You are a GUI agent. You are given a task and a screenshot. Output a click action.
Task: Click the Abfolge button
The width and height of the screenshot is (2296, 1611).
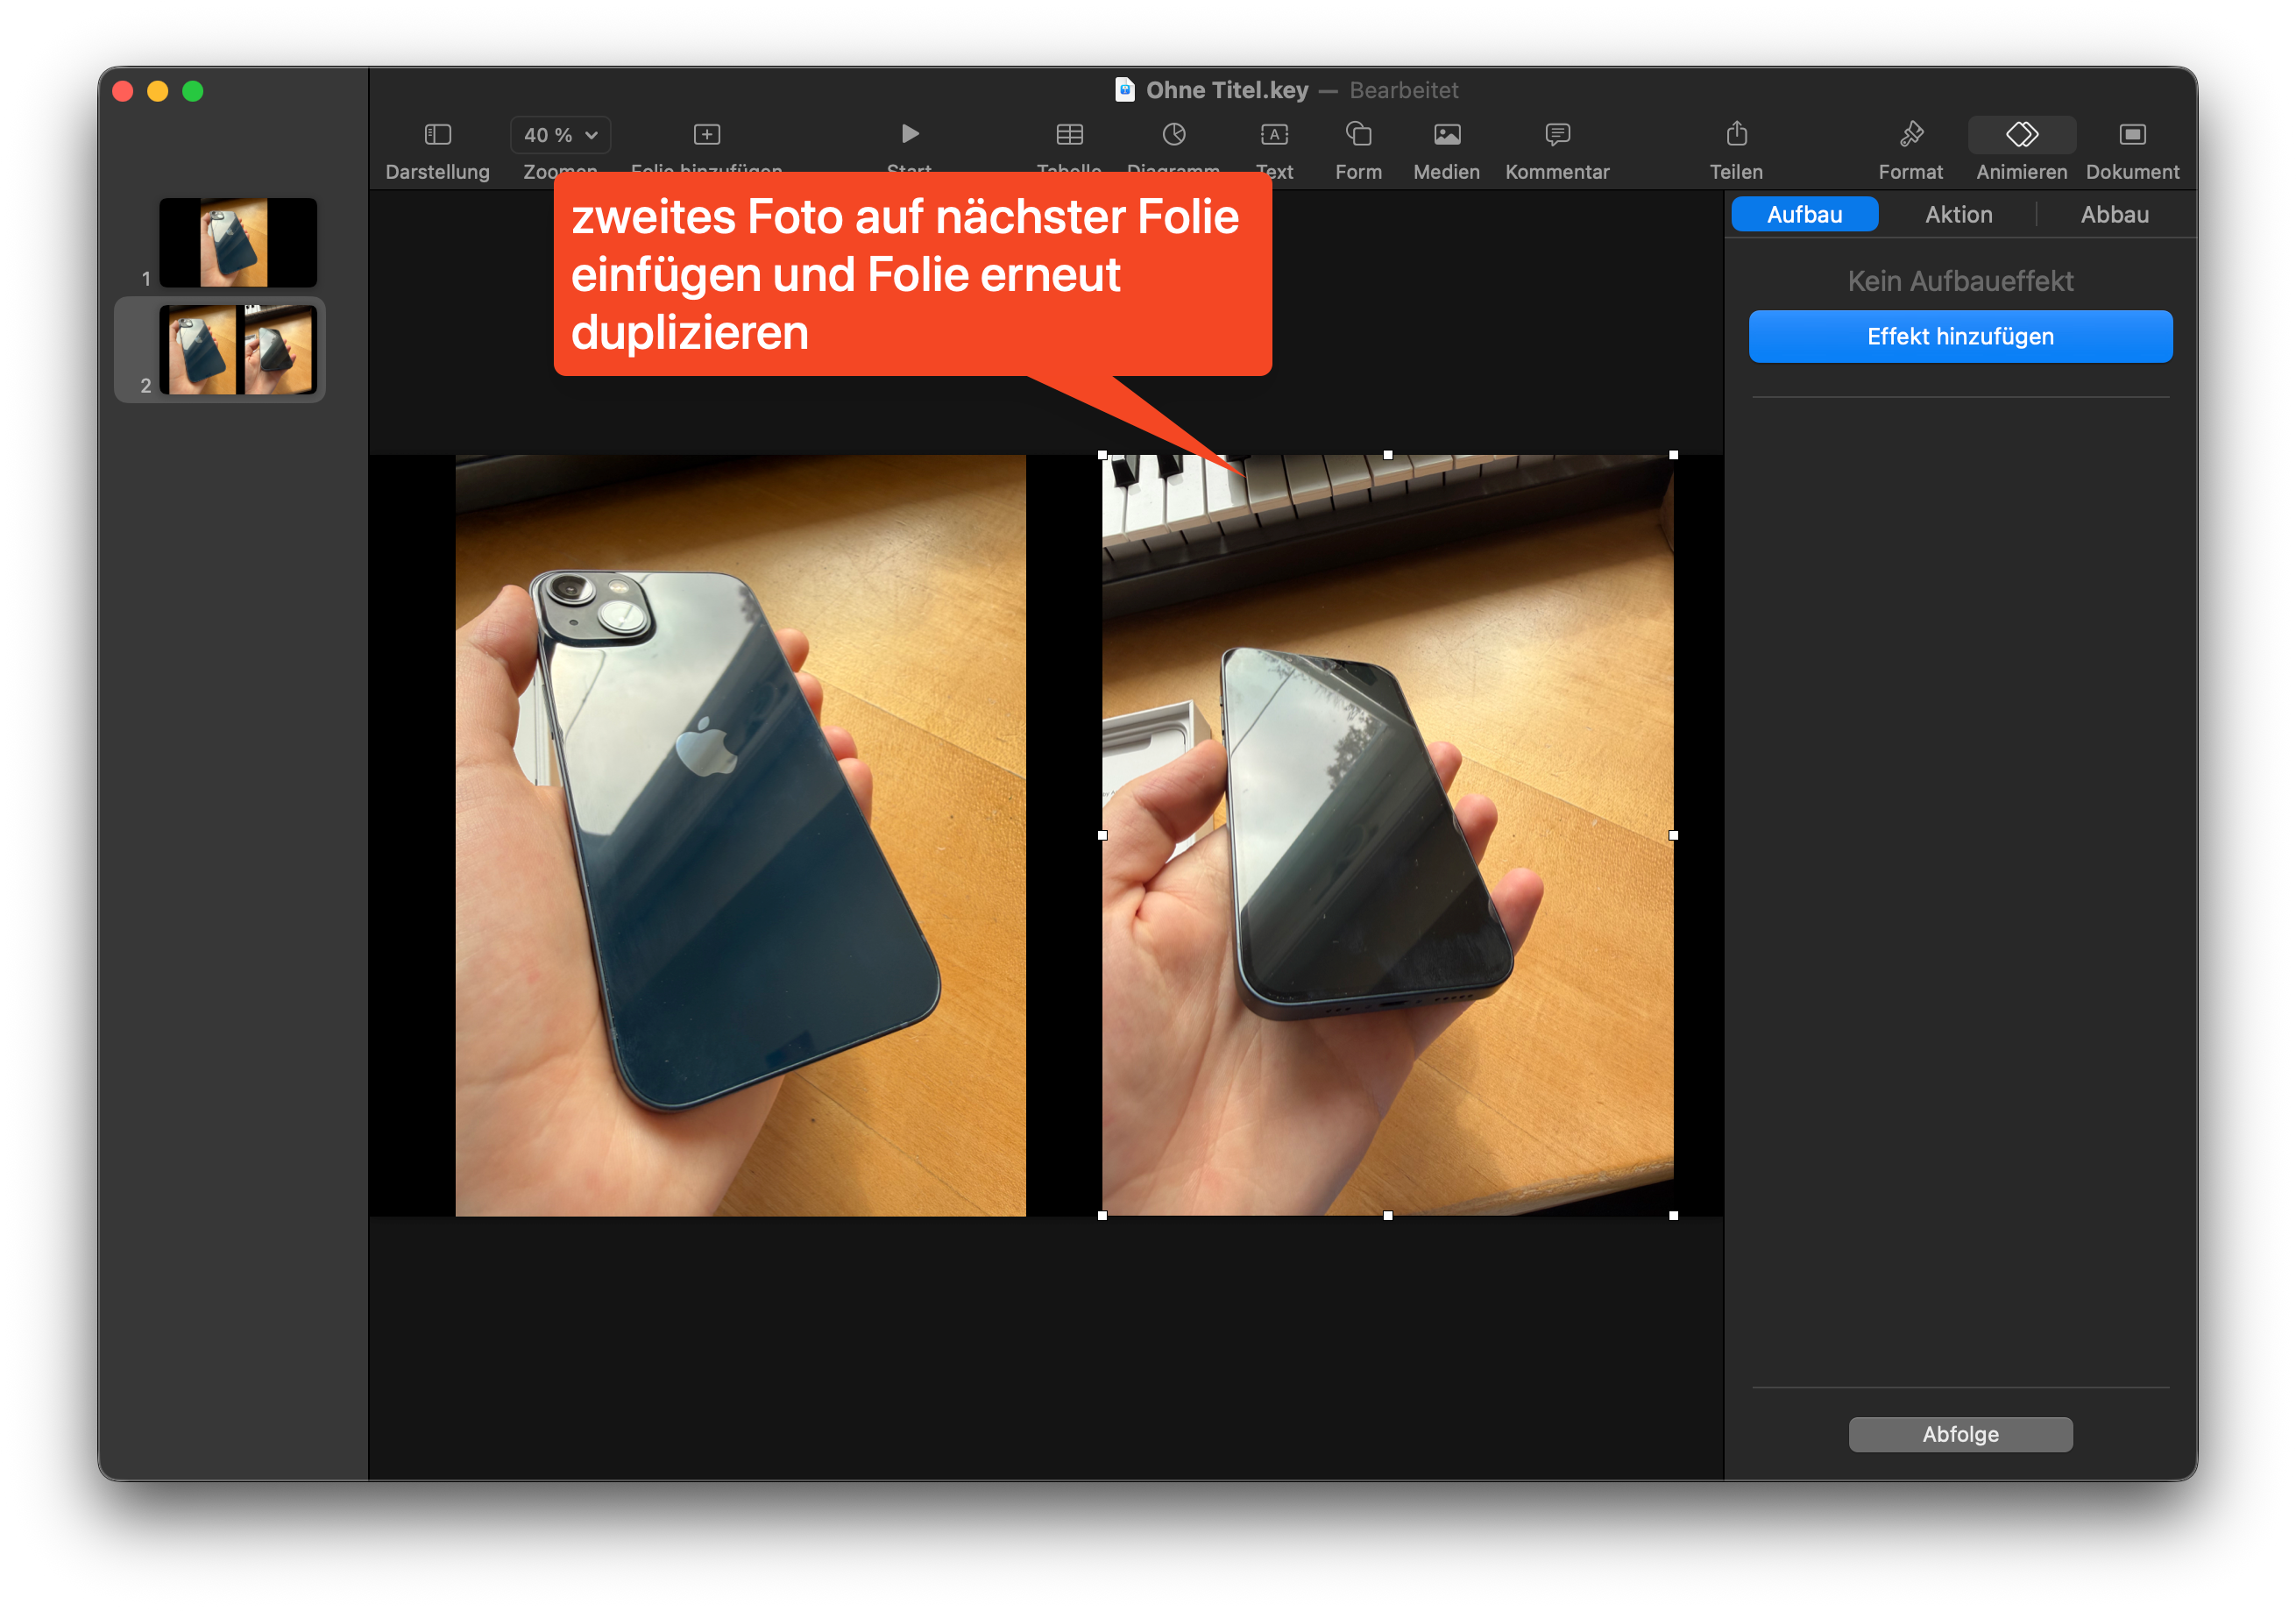[x=1960, y=1434]
